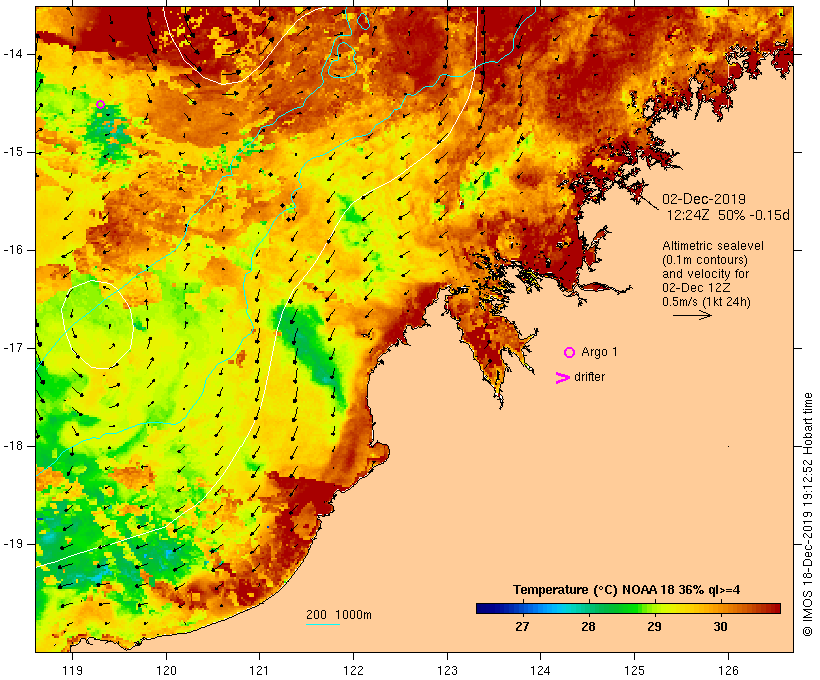Click the '(0.1m contours)' legend text
The width and height of the screenshot is (820, 680).
point(705,260)
